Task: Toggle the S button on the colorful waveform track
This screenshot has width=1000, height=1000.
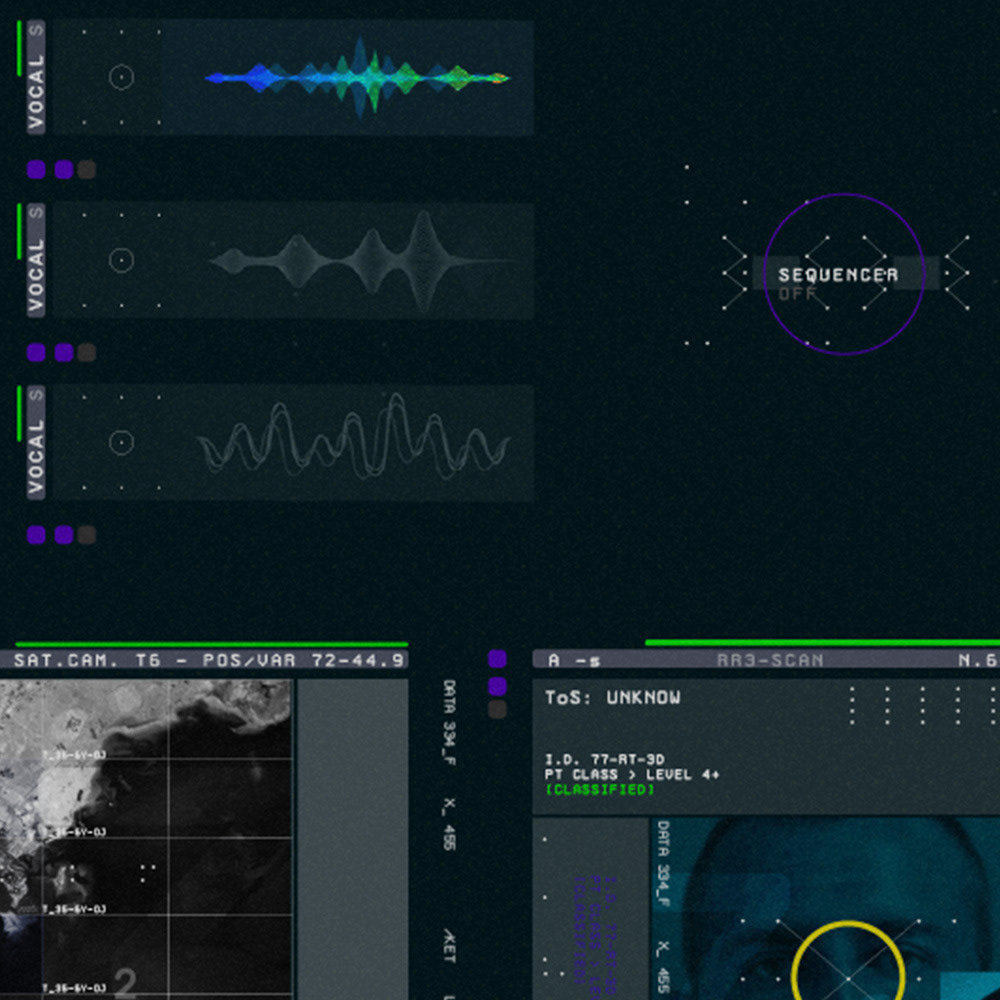Action: click(x=36, y=29)
